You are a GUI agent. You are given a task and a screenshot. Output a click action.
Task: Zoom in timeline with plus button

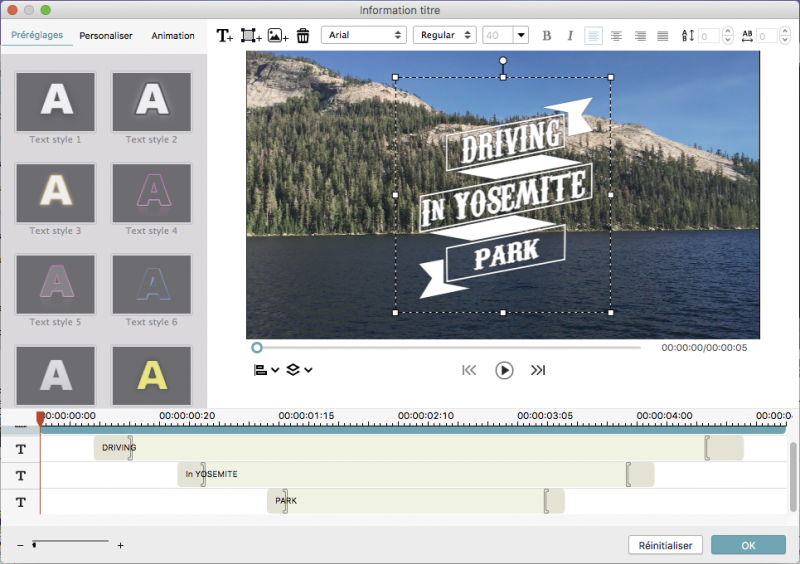click(x=120, y=546)
